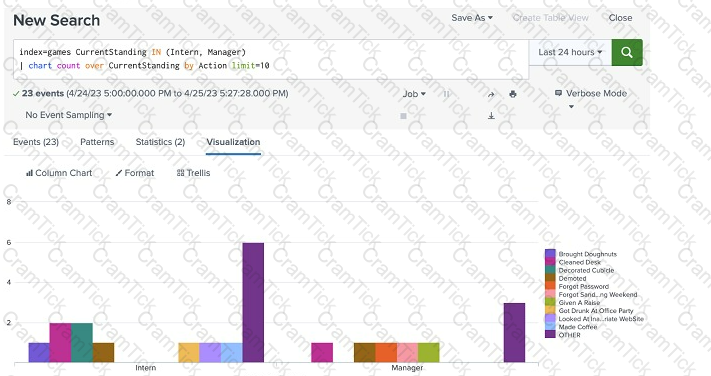Open the No Event Sampling dropdown
711x376 pixels.
[x=68, y=115]
